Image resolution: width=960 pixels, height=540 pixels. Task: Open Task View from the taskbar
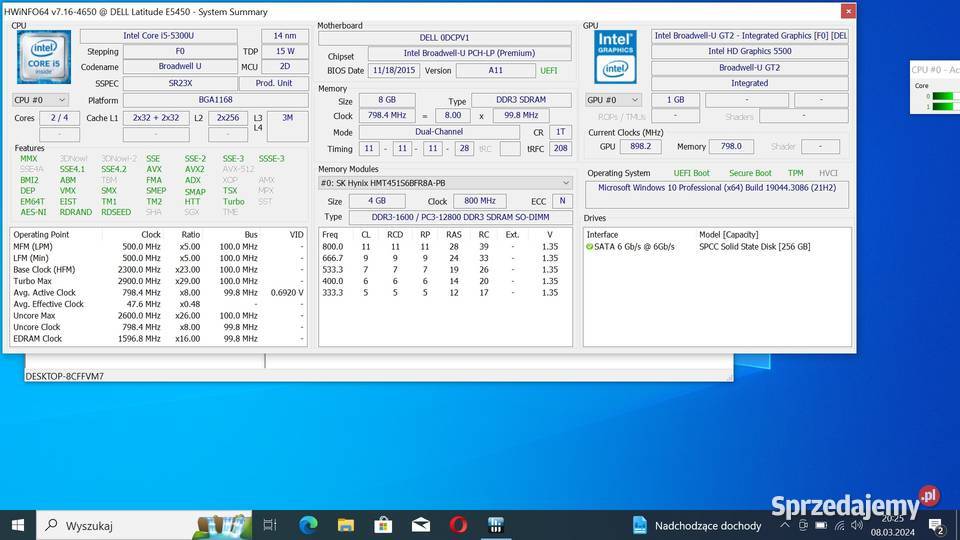270,525
